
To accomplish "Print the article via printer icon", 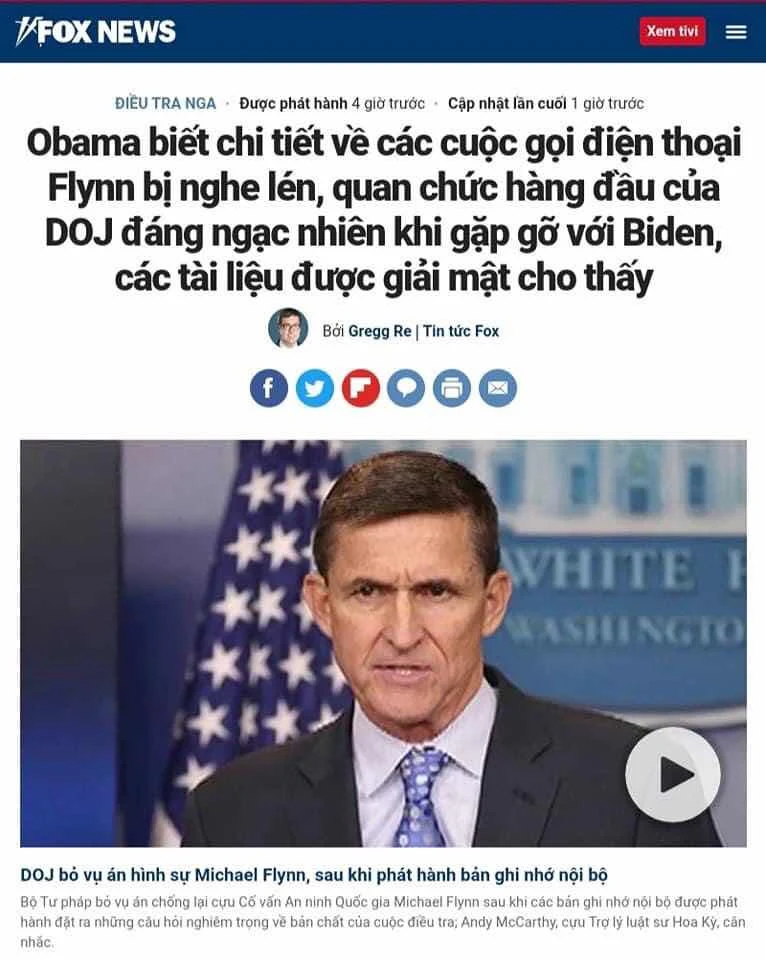I will pos(452,388).
